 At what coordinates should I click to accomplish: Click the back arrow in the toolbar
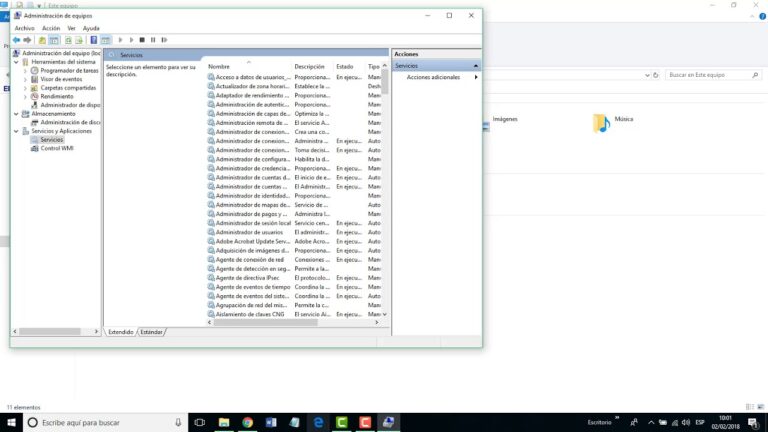pyautogui.click(x=16, y=40)
